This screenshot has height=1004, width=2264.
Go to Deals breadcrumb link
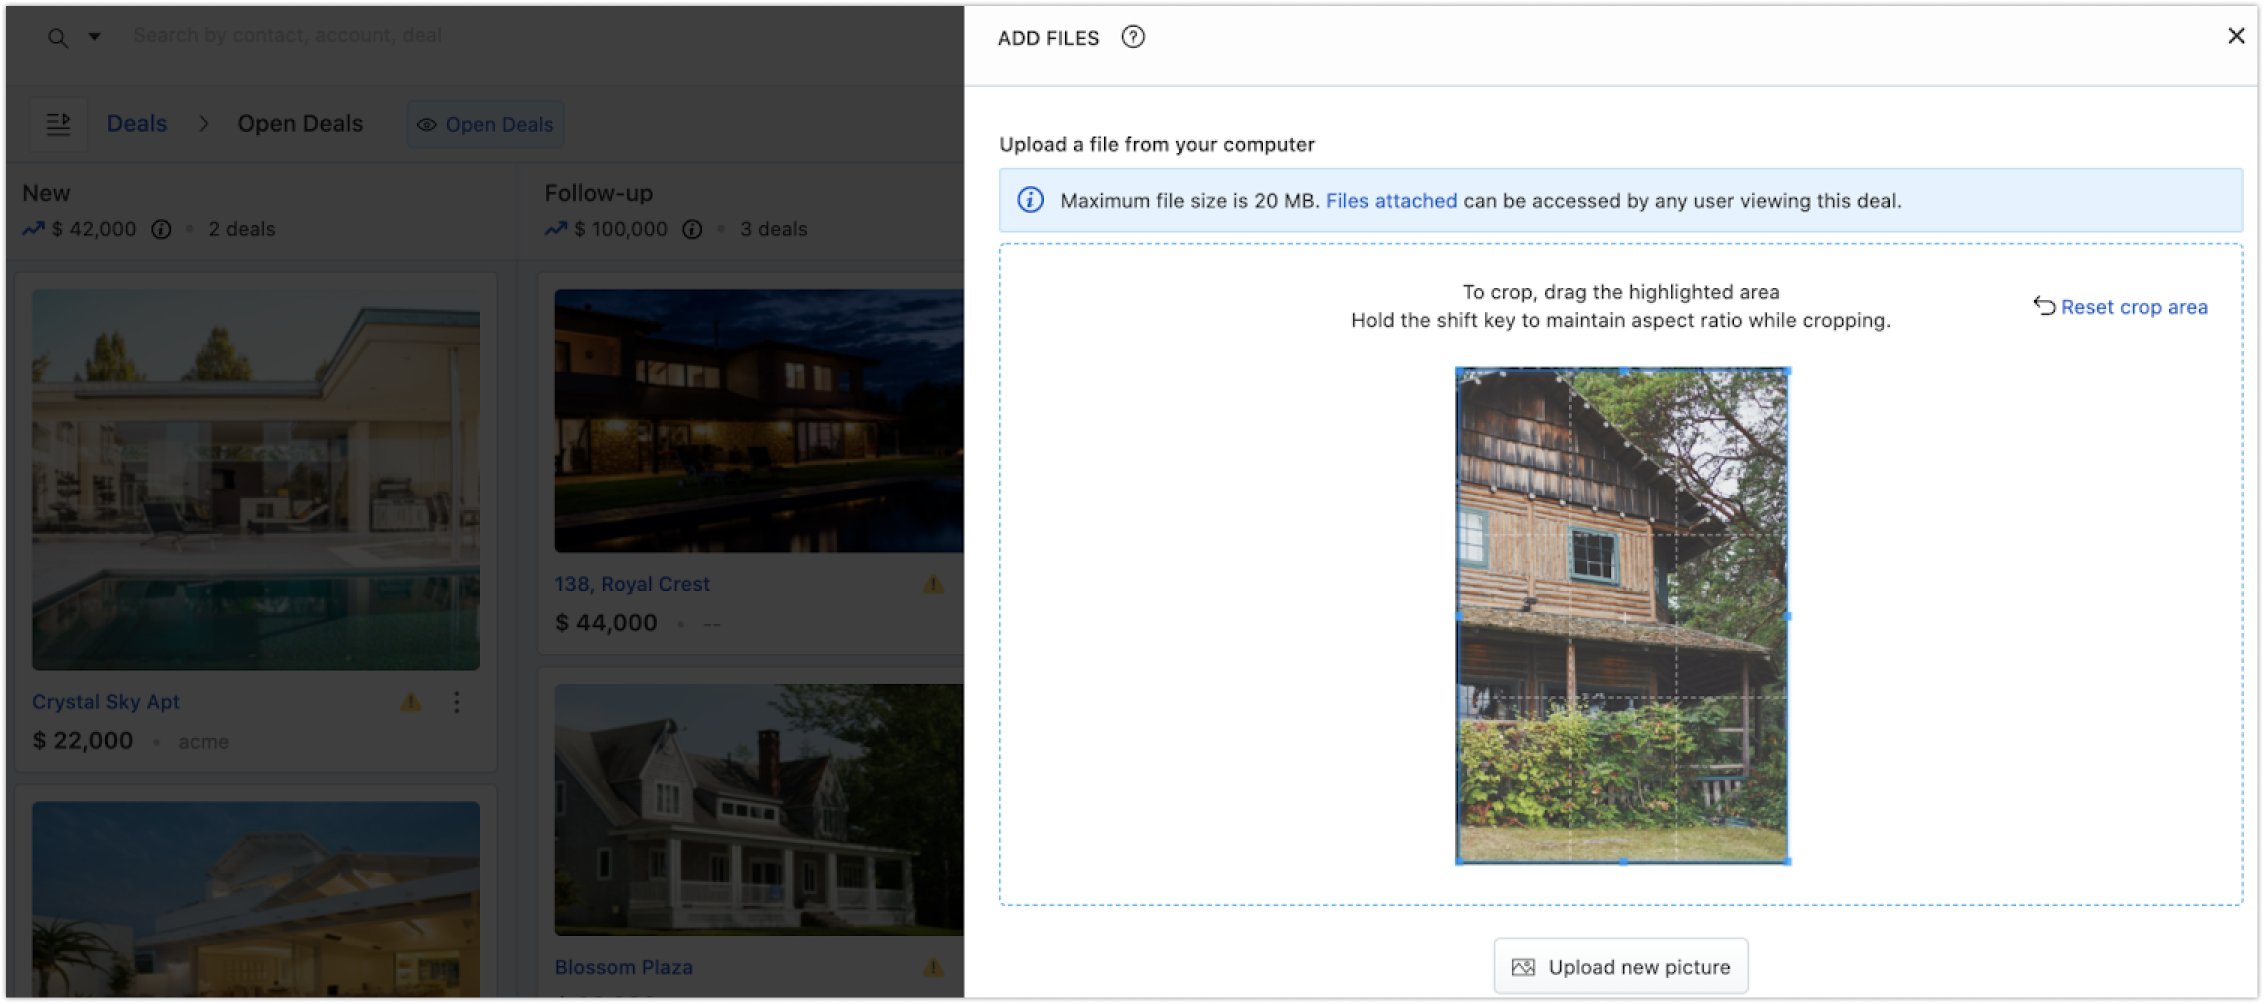coord(137,124)
